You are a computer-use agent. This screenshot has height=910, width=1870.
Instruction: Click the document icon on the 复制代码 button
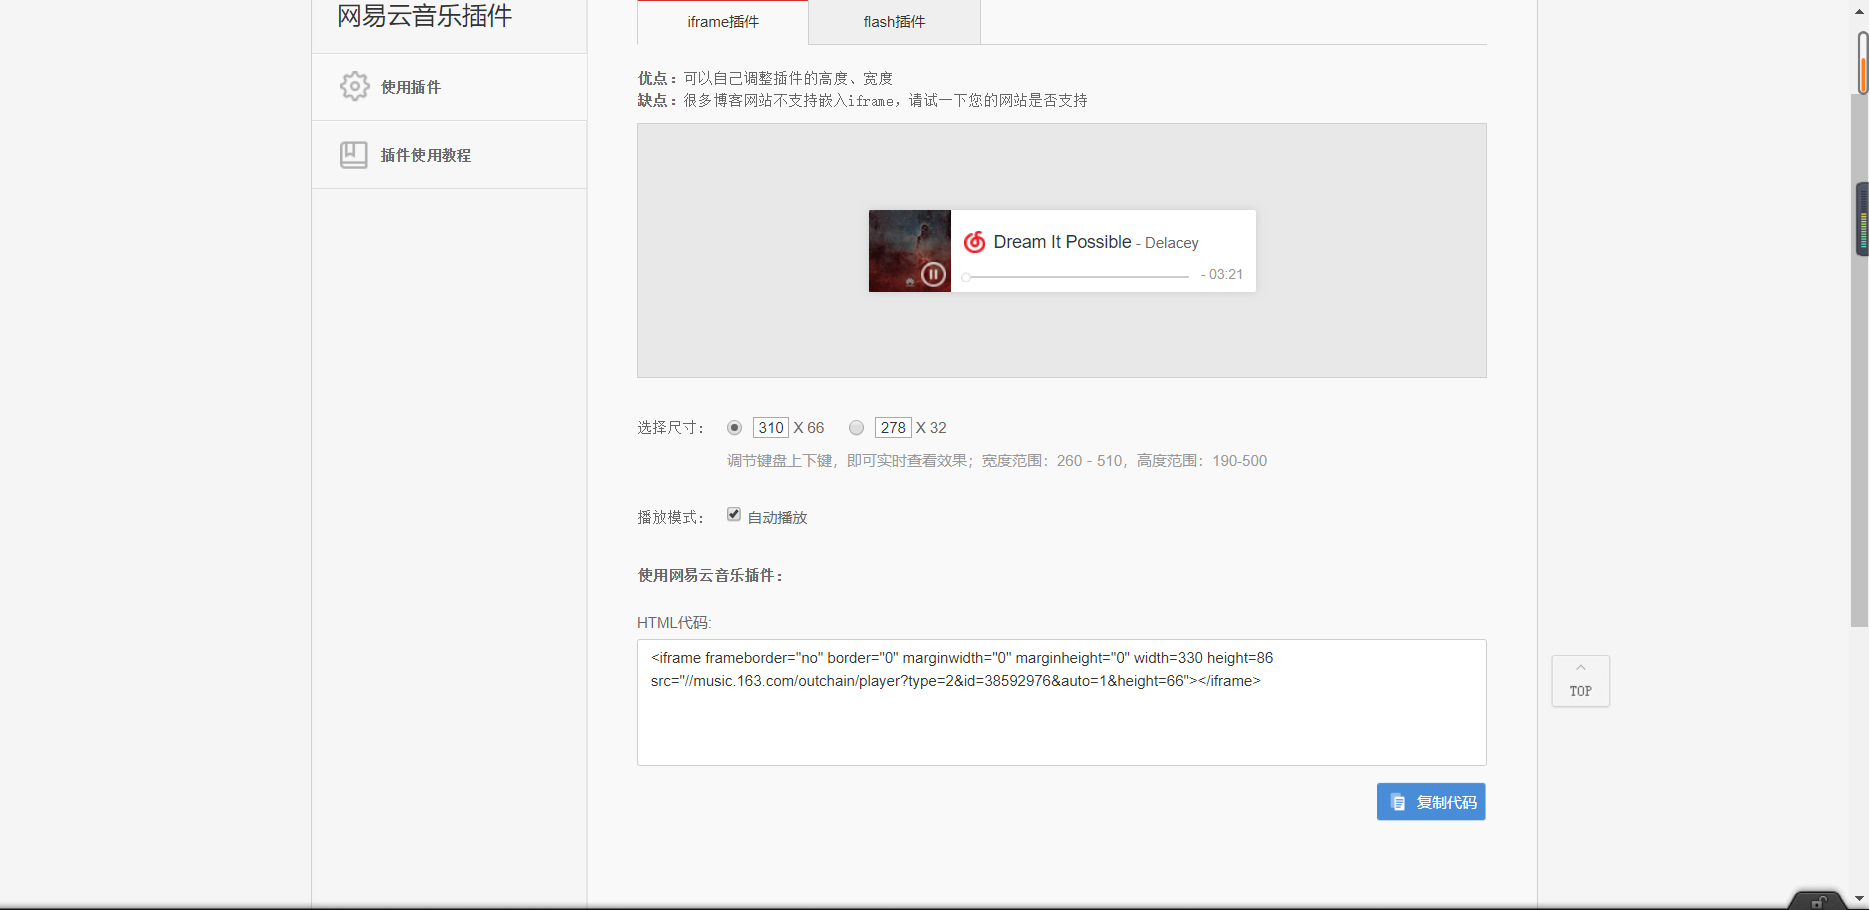click(1398, 803)
